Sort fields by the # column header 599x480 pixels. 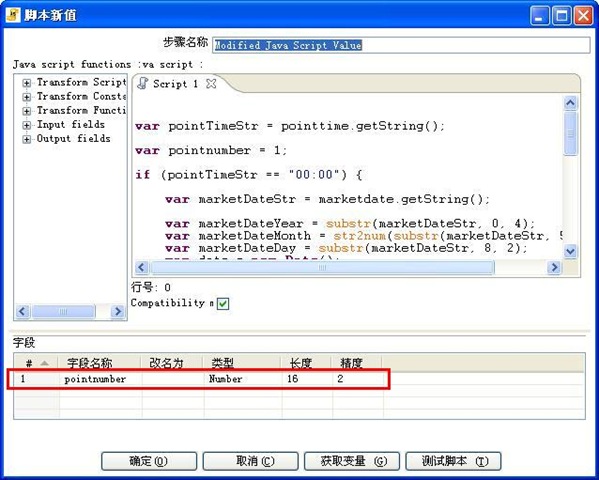pos(36,363)
